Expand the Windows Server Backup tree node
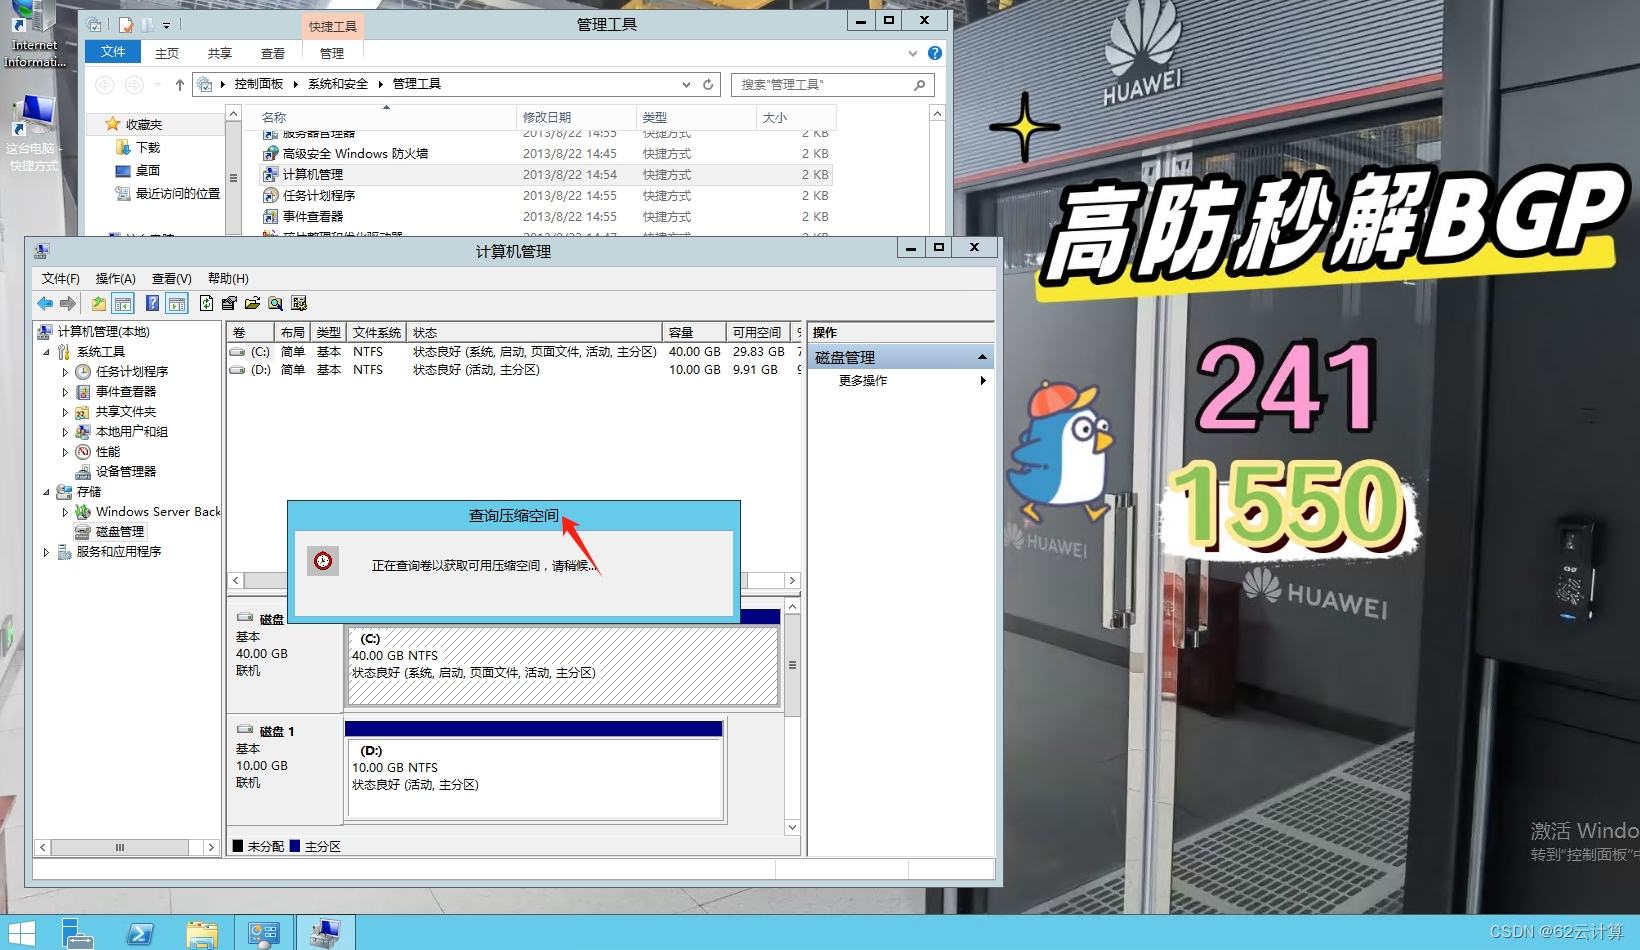The height and width of the screenshot is (950, 1640). click(x=65, y=512)
